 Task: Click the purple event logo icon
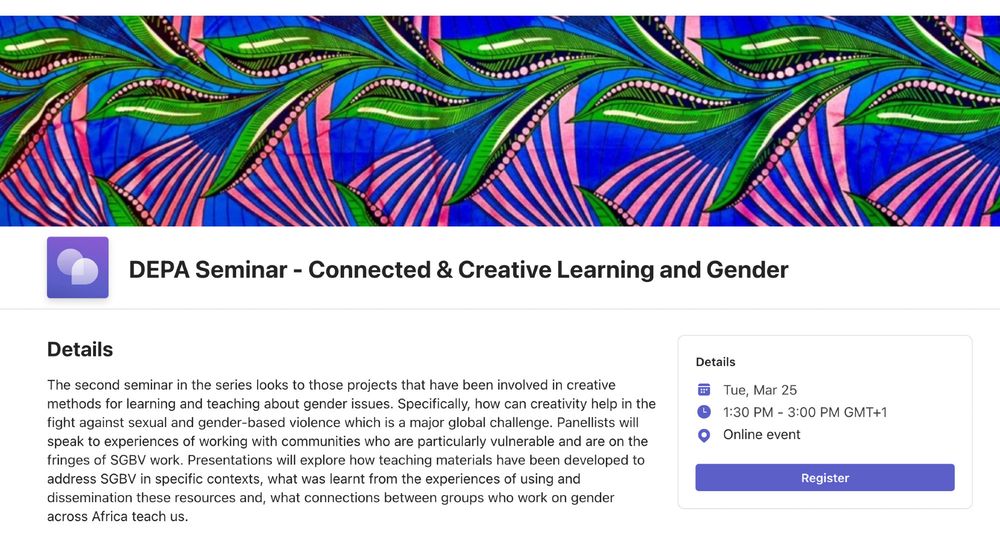click(78, 268)
